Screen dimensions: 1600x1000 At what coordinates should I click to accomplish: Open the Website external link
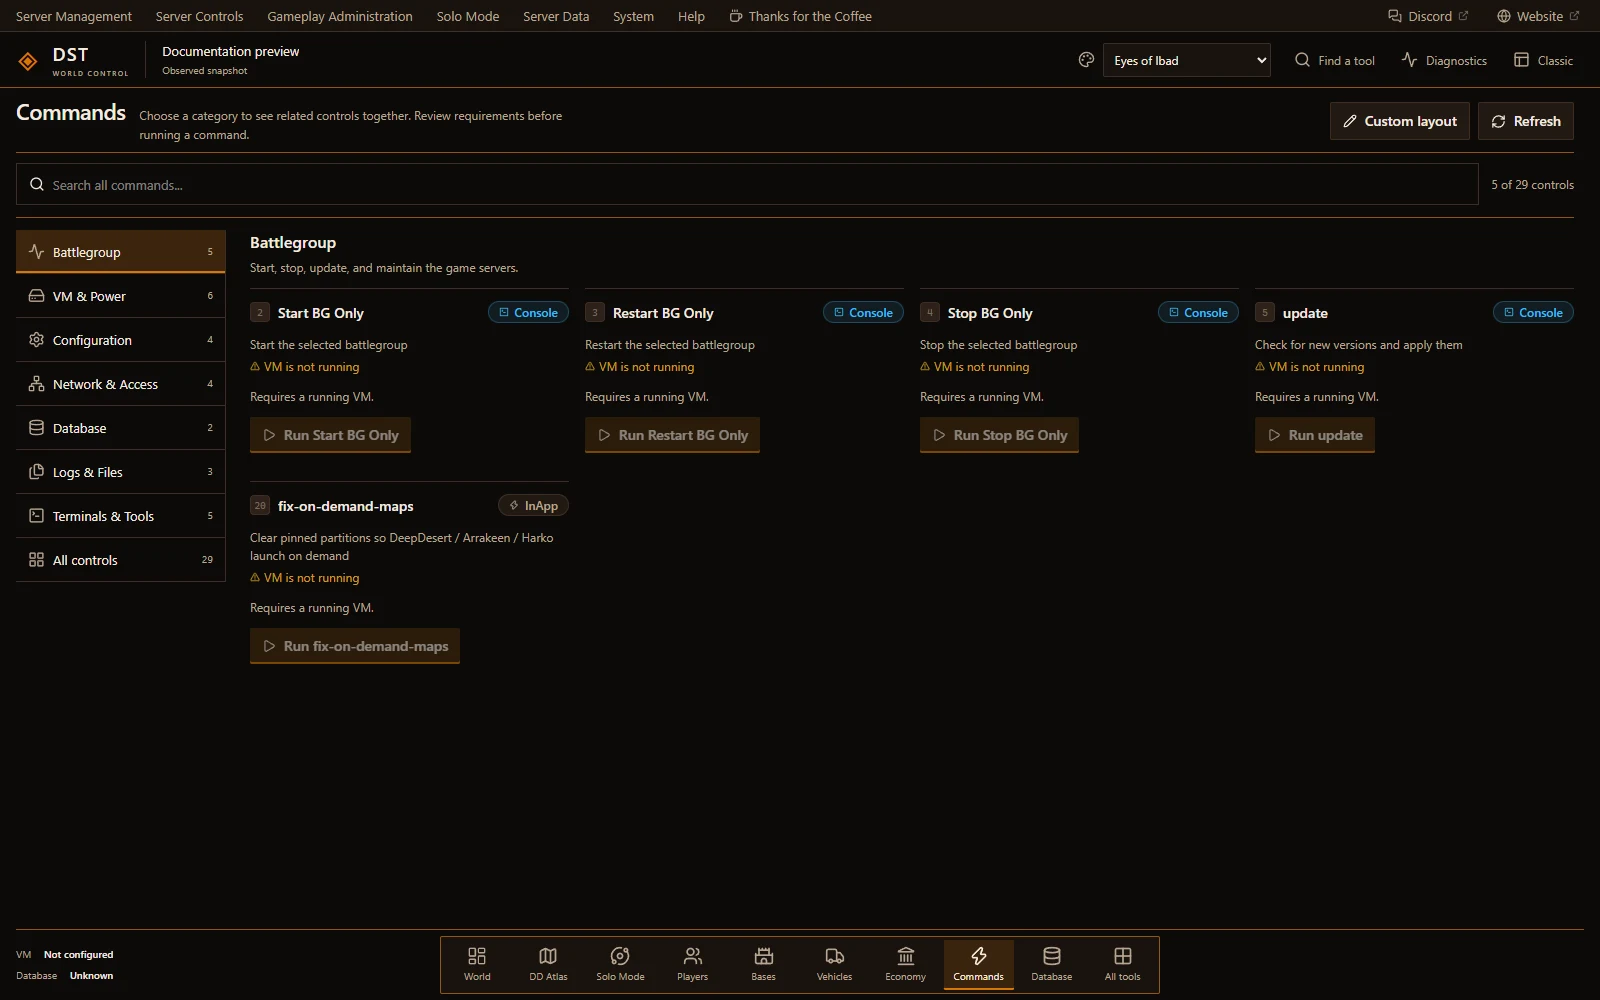tap(1538, 16)
